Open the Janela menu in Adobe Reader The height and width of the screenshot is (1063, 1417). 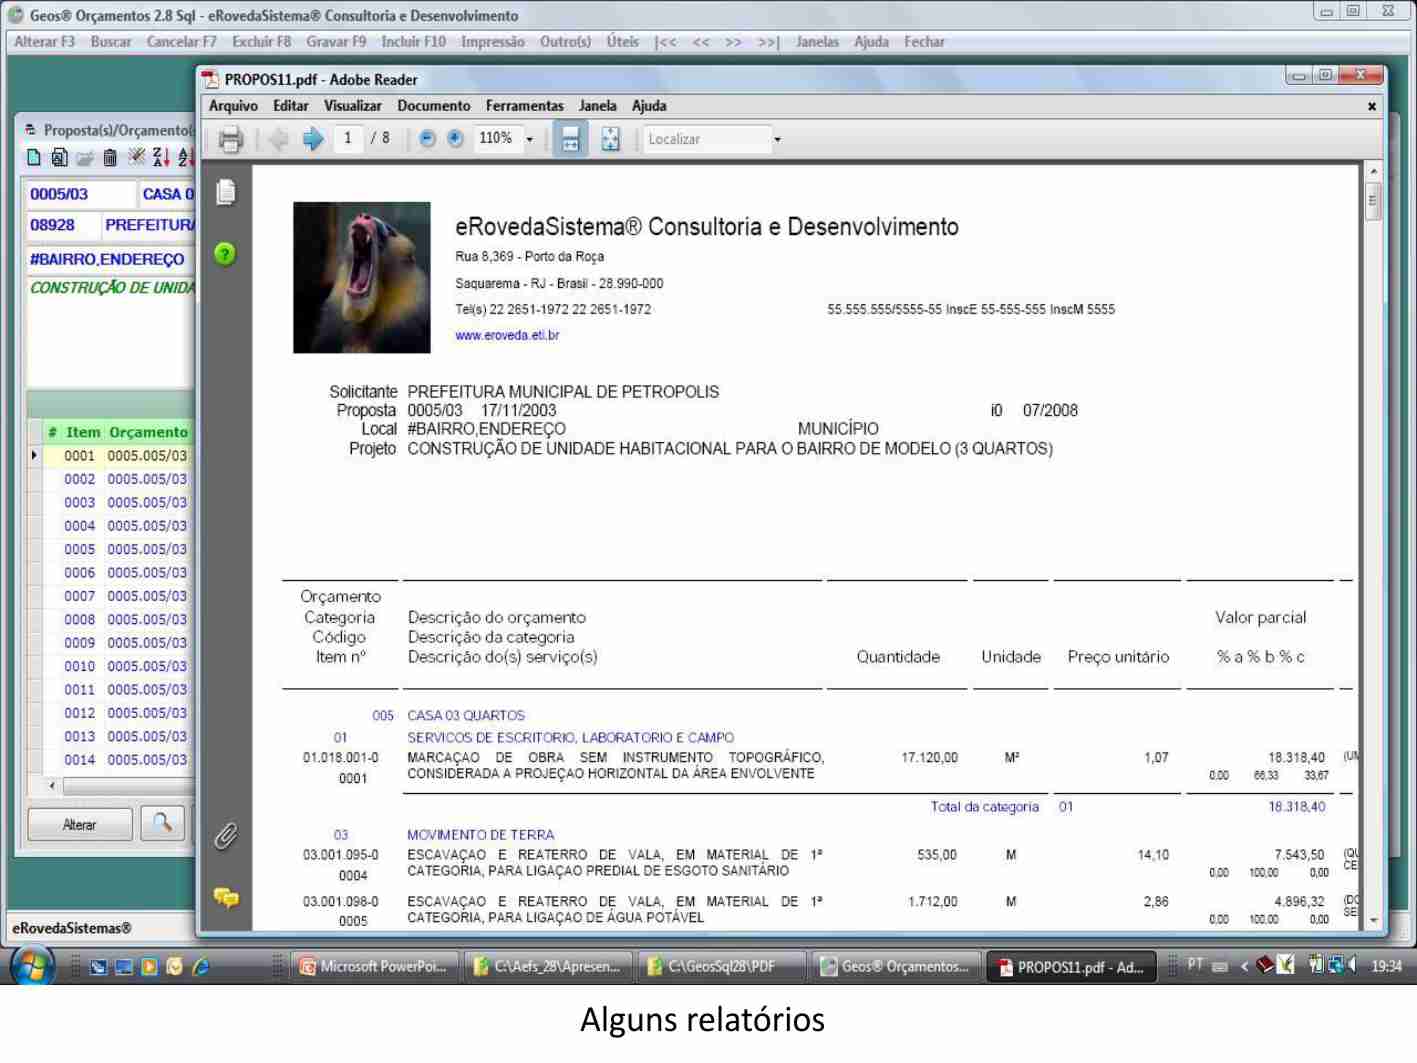tap(598, 106)
